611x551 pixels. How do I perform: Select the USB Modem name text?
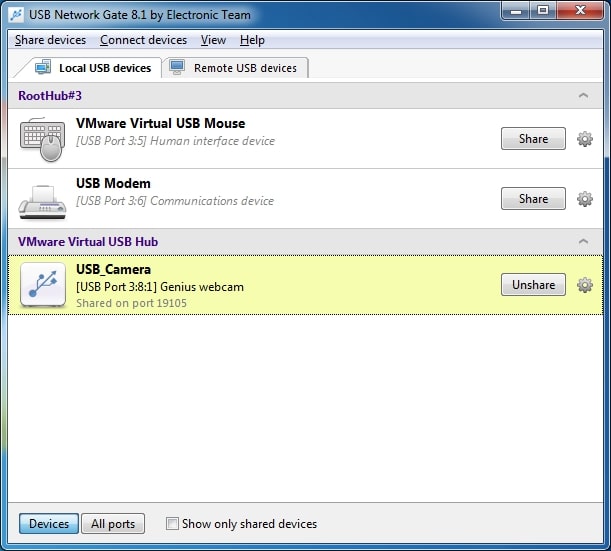[x=113, y=183]
